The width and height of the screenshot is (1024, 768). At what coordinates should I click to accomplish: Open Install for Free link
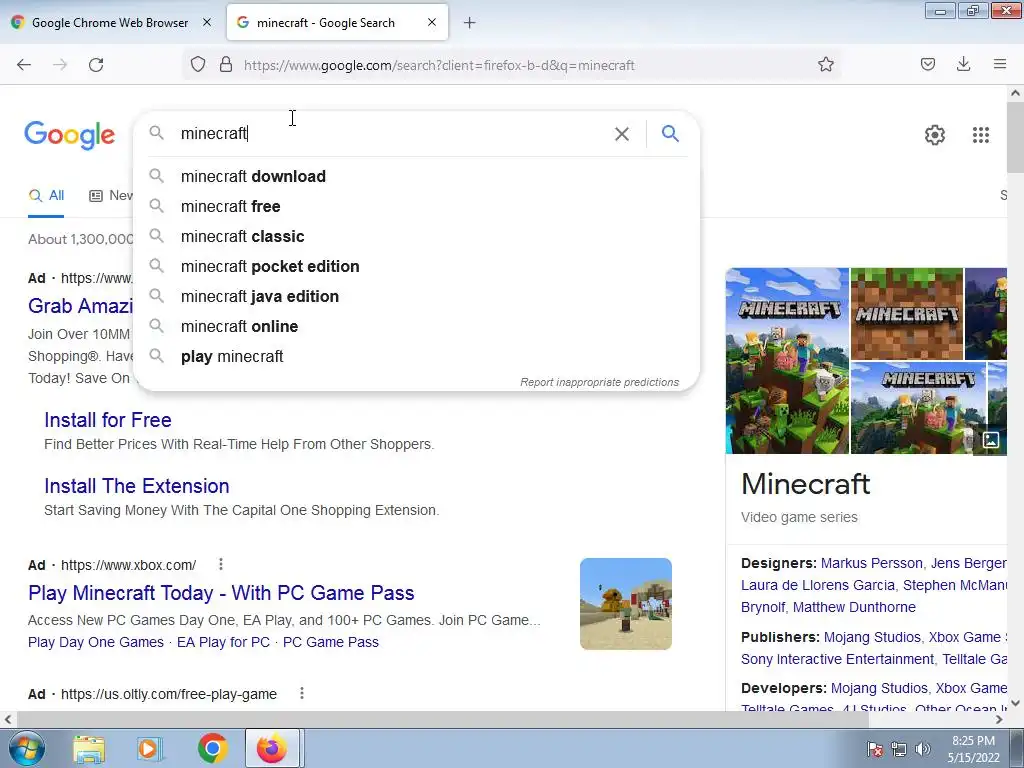click(x=108, y=420)
